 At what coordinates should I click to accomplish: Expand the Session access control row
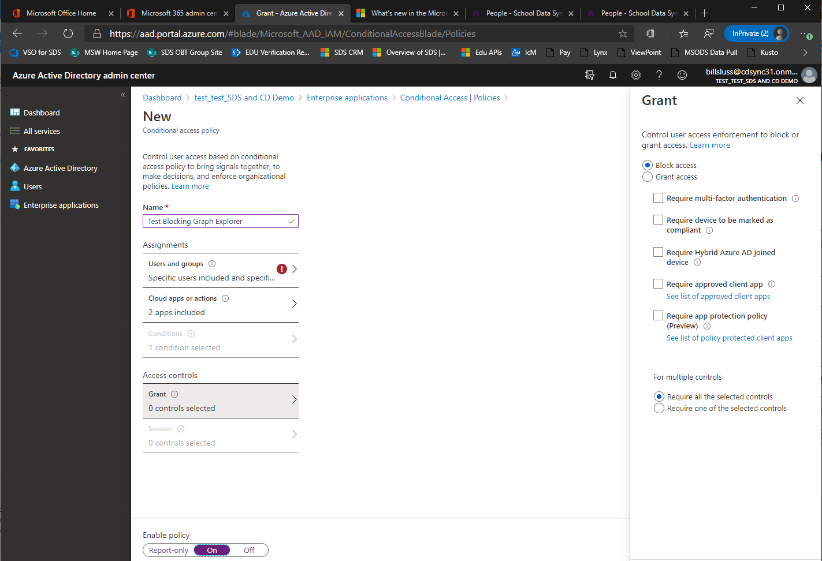click(221, 436)
